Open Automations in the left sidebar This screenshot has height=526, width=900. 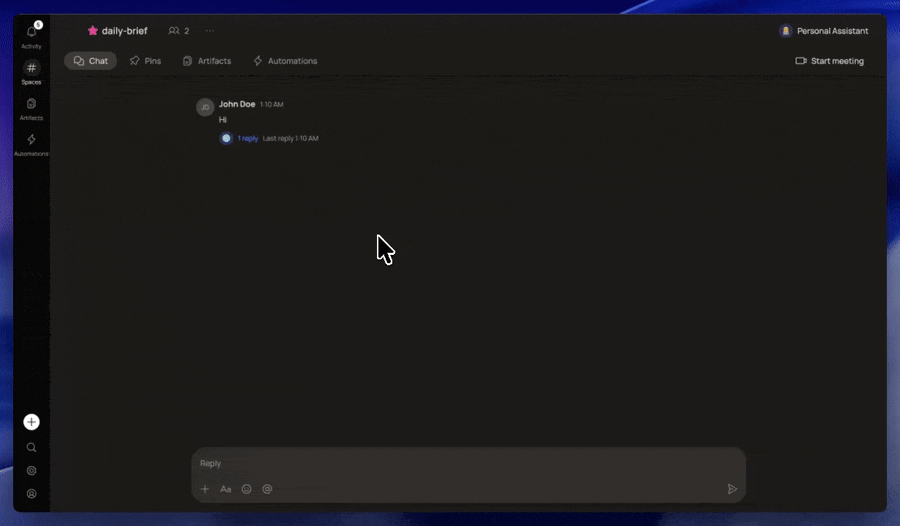click(x=32, y=145)
